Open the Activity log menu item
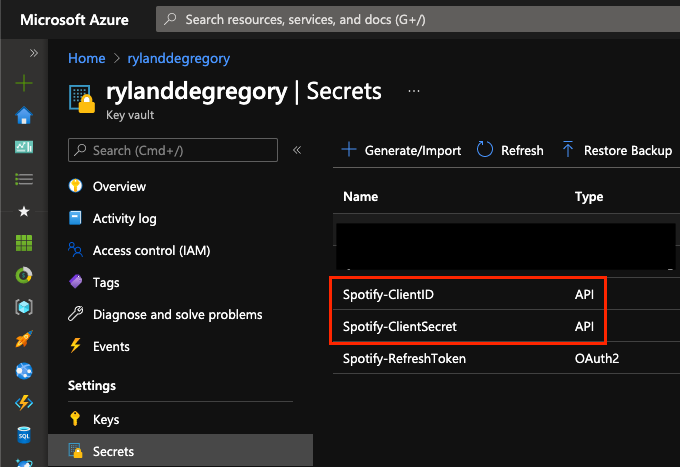Viewport: 680px width, 467px height. tap(124, 219)
